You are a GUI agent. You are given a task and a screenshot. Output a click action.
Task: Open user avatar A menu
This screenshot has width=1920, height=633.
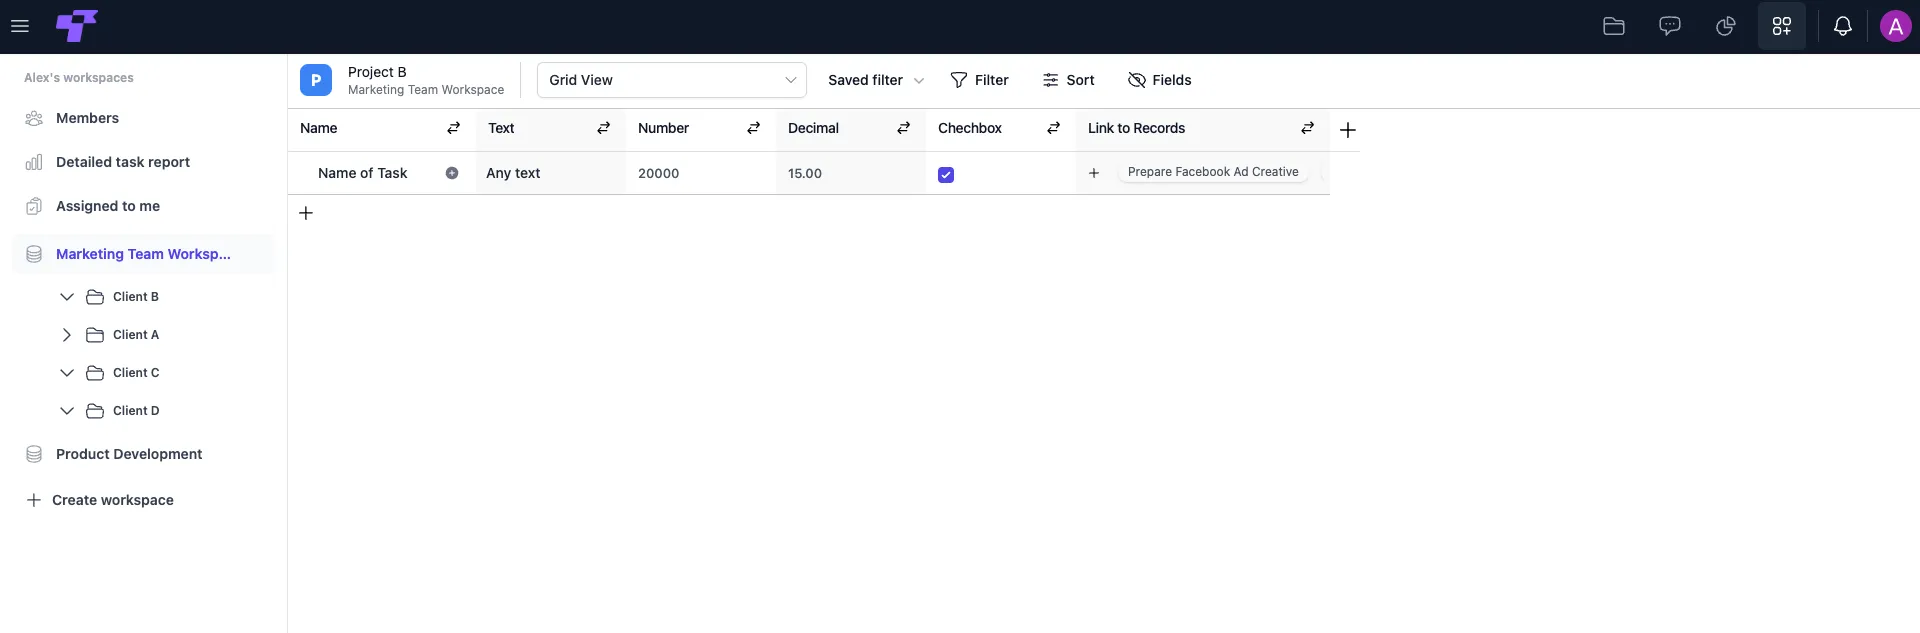(1896, 26)
